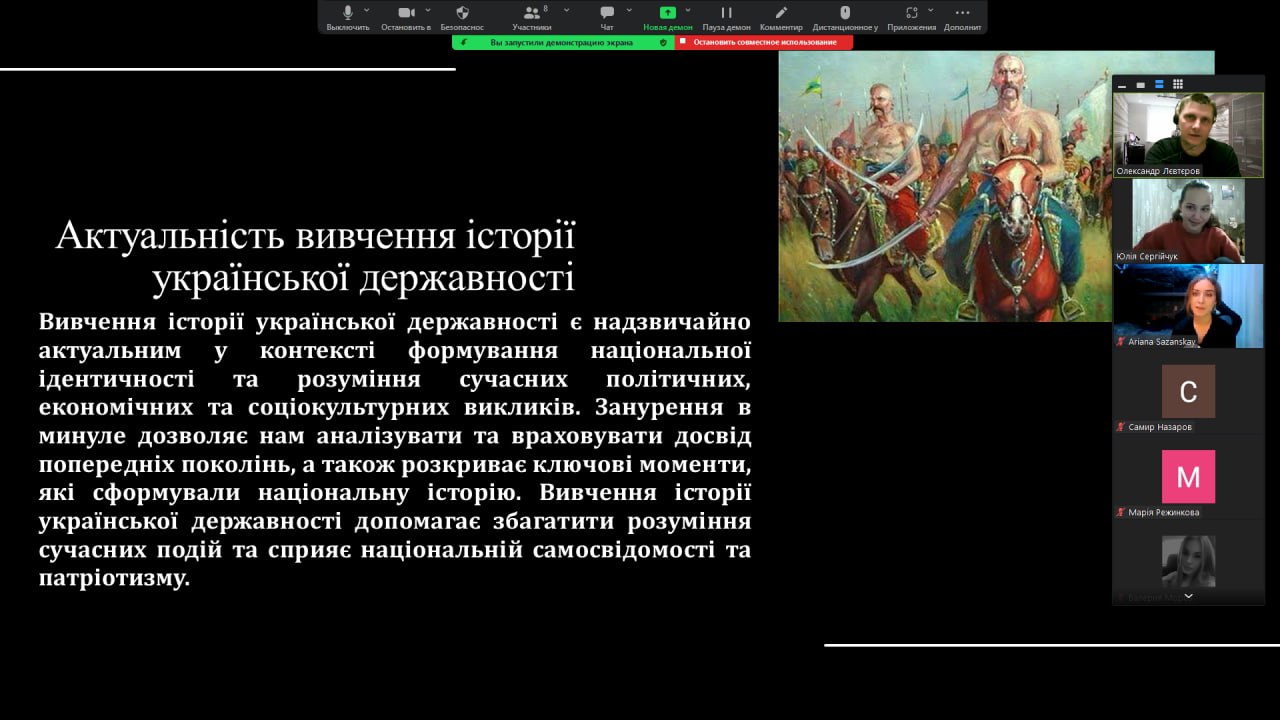Open the Дополнительно three-dots menu
Screen dimensions: 1280x720
tap(962, 17)
